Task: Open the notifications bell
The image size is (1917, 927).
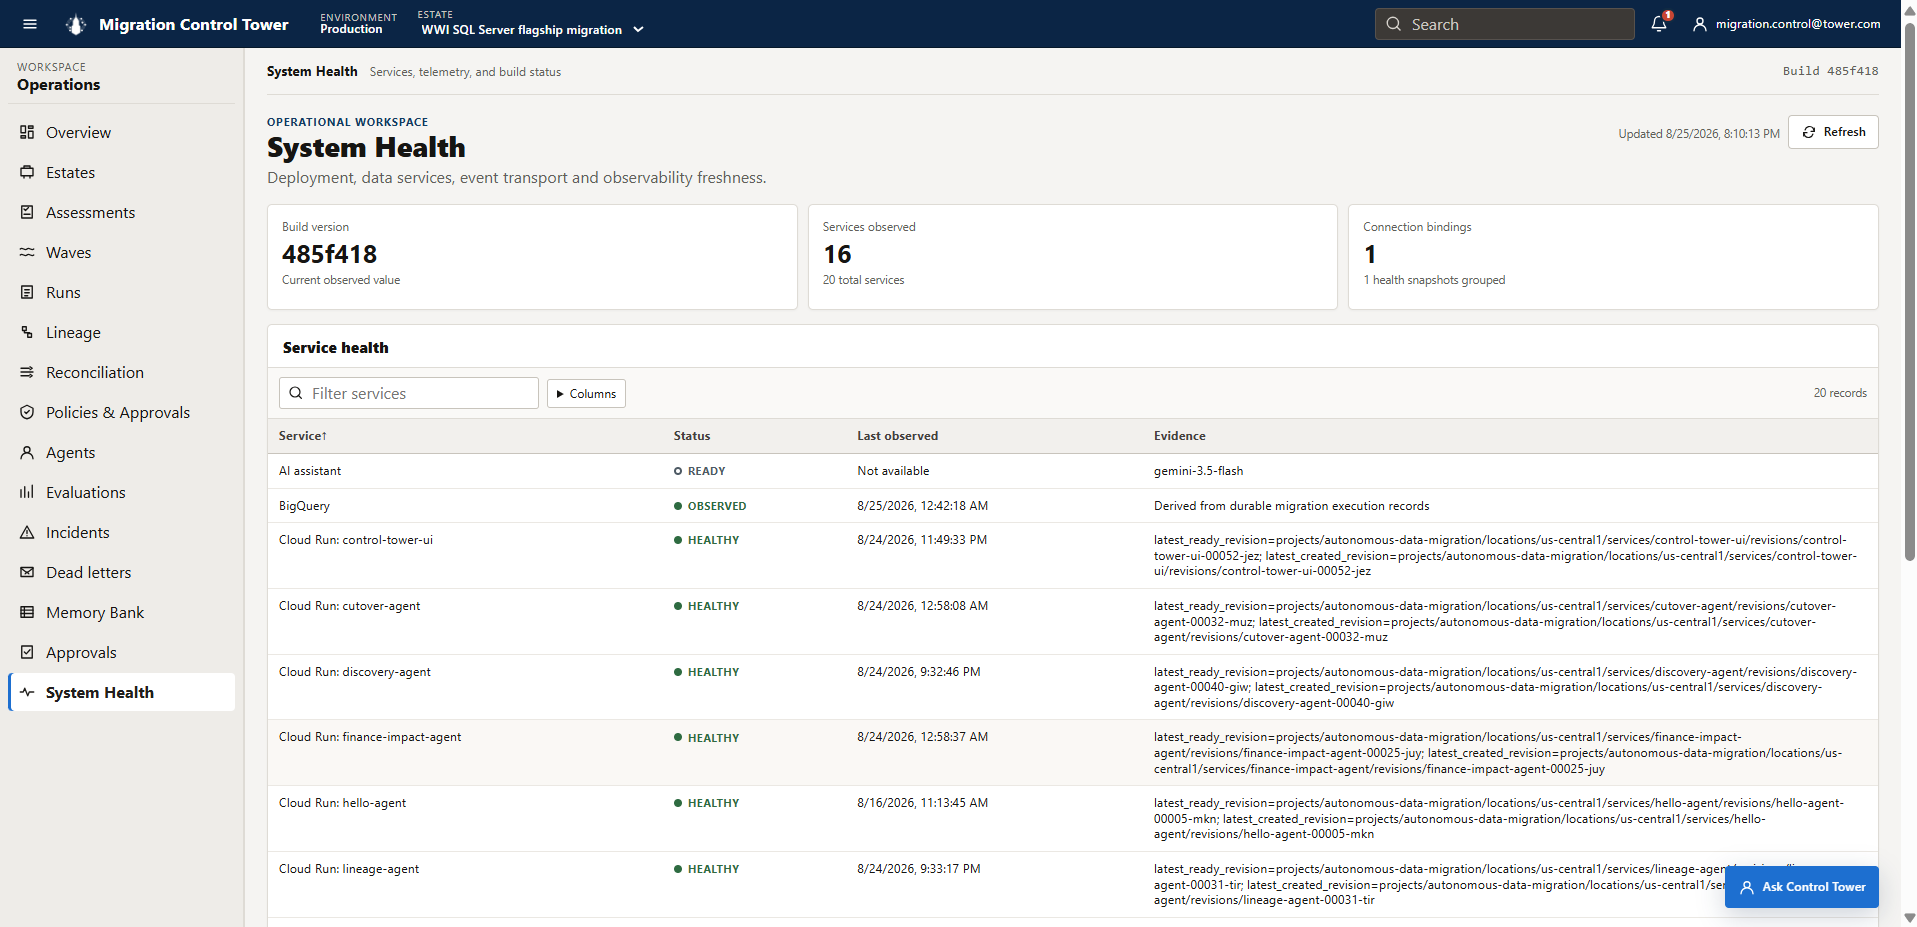Action: pos(1659,24)
